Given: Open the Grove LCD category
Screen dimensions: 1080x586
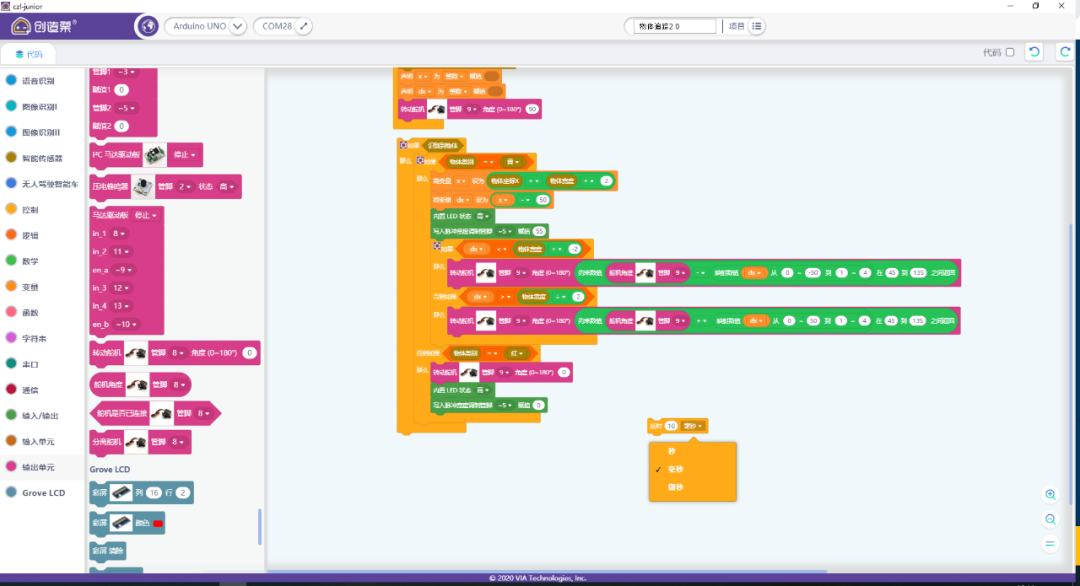Looking at the screenshot, I should pyautogui.click(x=43, y=493).
